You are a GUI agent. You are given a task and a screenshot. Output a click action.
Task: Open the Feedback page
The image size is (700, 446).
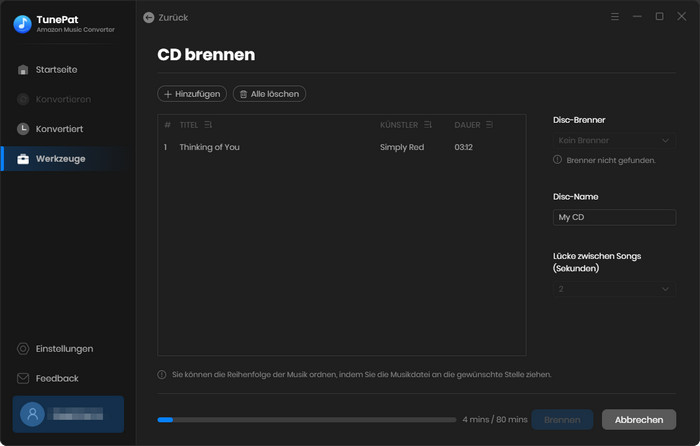[57, 379]
